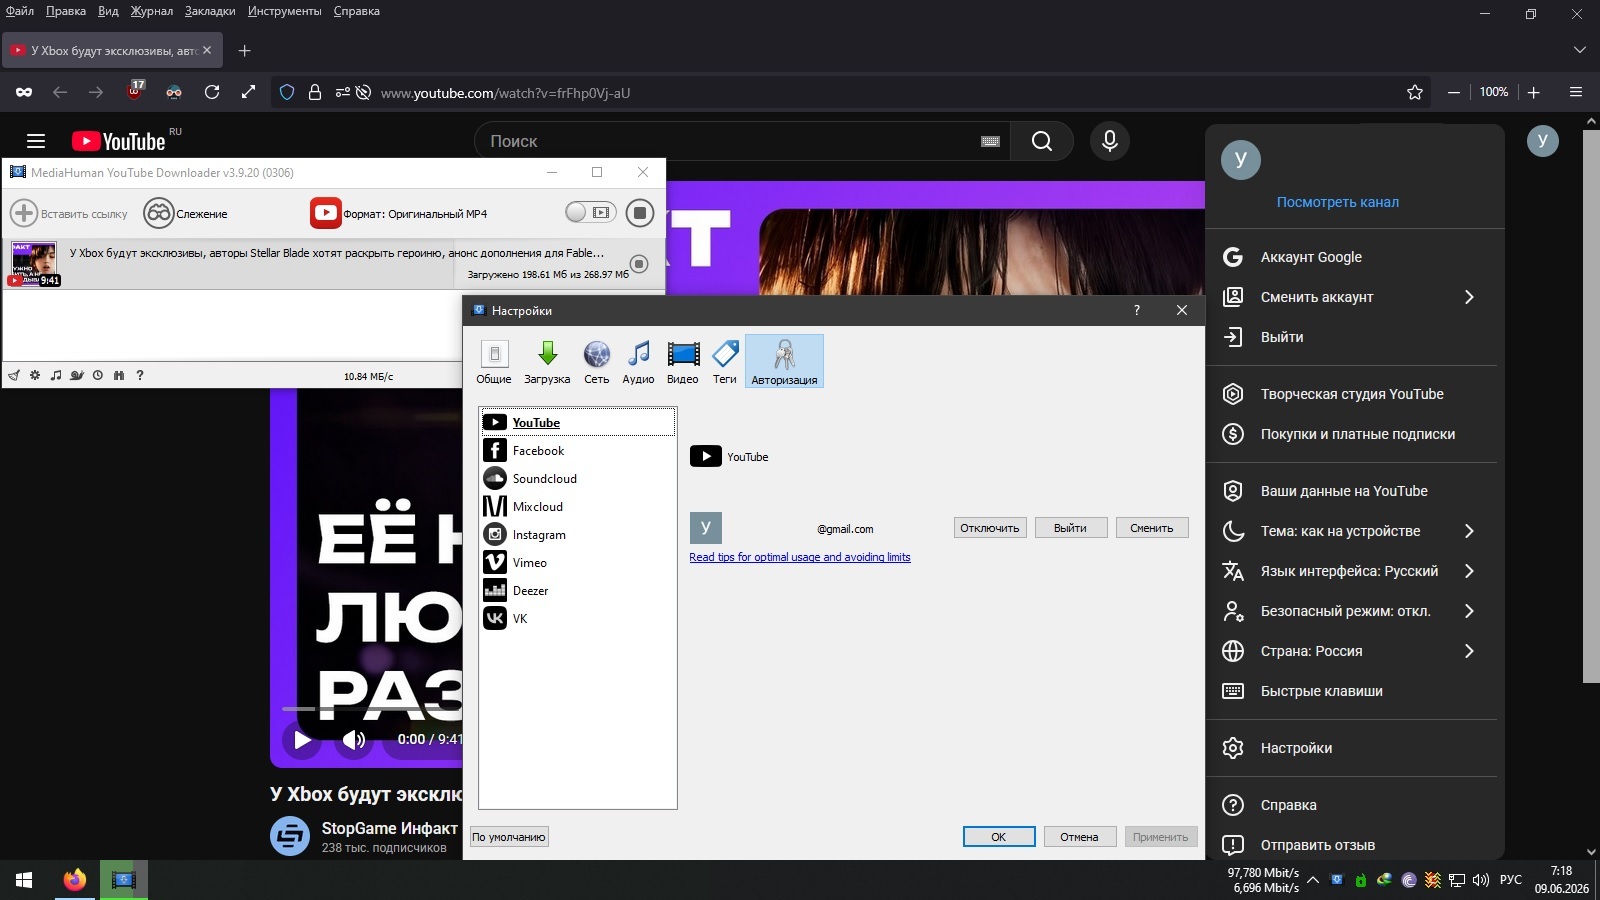Select VK in the services list
This screenshot has height=900, width=1600.
pos(578,619)
